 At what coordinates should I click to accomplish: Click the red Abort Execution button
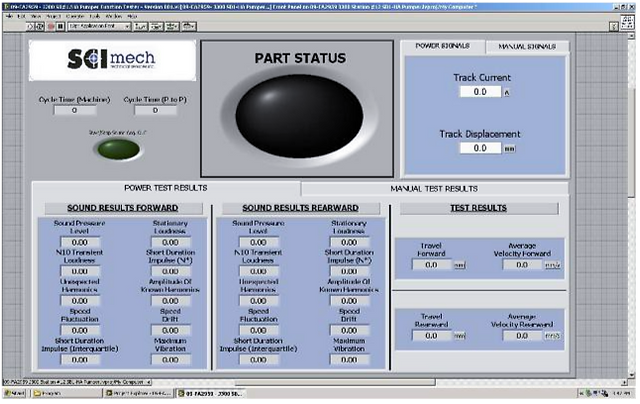click(x=51, y=27)
